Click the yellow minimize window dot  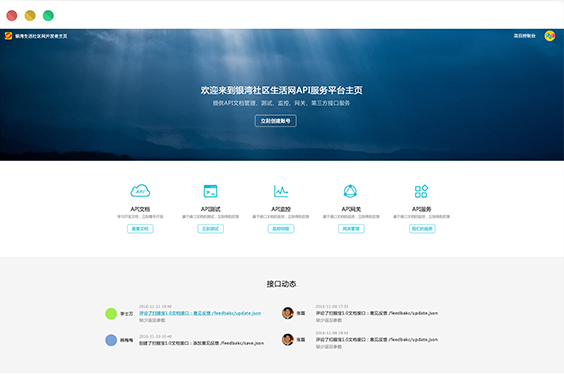pos(30,15)
